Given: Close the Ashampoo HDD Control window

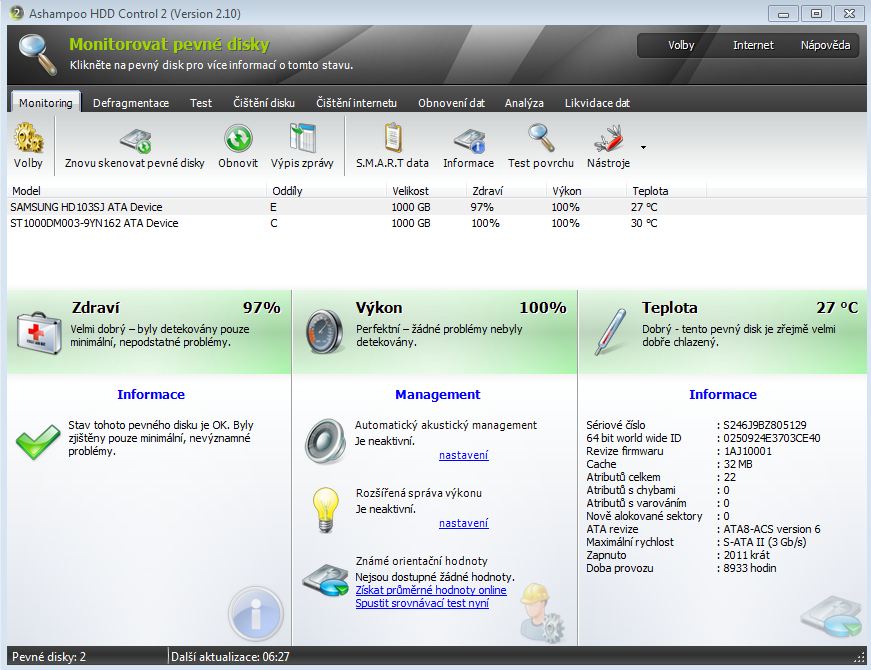Looking at the screenshot, I should [849, 13].
